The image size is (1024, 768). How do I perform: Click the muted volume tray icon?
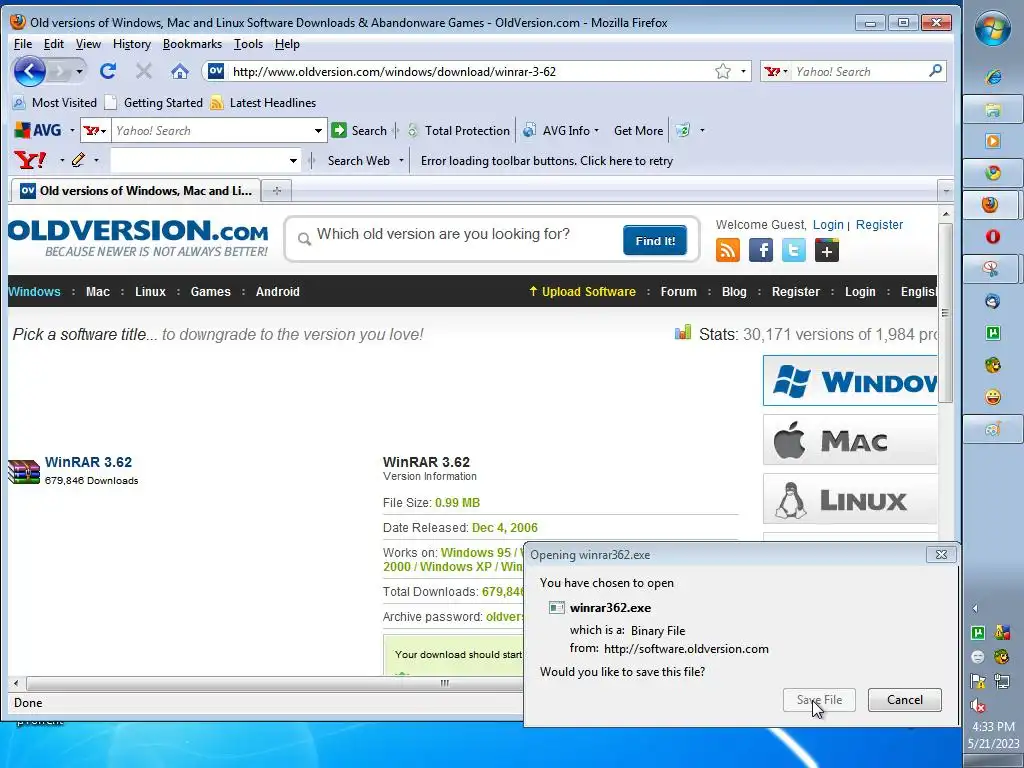978,705
